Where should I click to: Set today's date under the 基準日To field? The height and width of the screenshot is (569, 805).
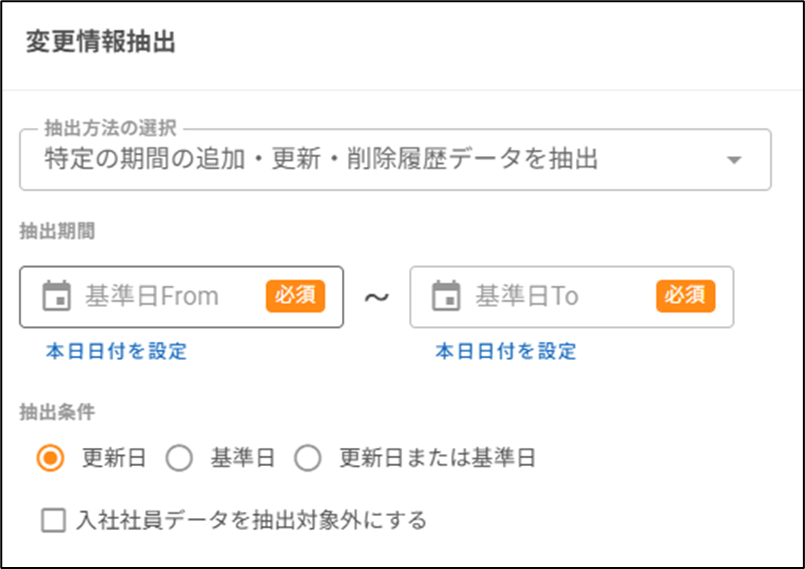click(x=506, y=351)
